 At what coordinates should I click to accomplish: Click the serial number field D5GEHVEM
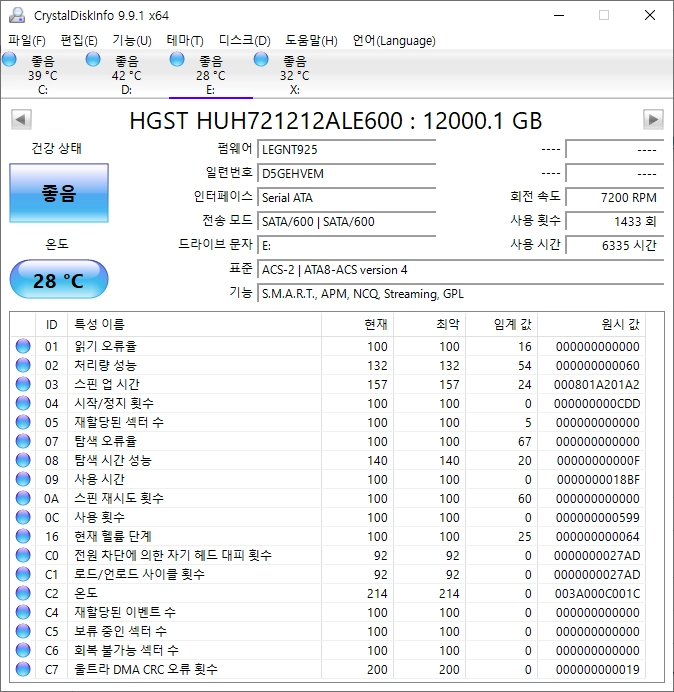346,173
